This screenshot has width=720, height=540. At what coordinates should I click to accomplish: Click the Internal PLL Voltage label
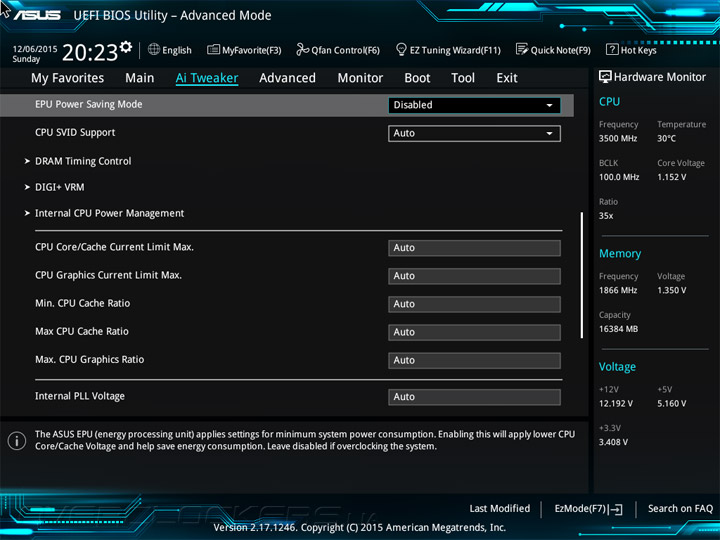coord(80,396)
